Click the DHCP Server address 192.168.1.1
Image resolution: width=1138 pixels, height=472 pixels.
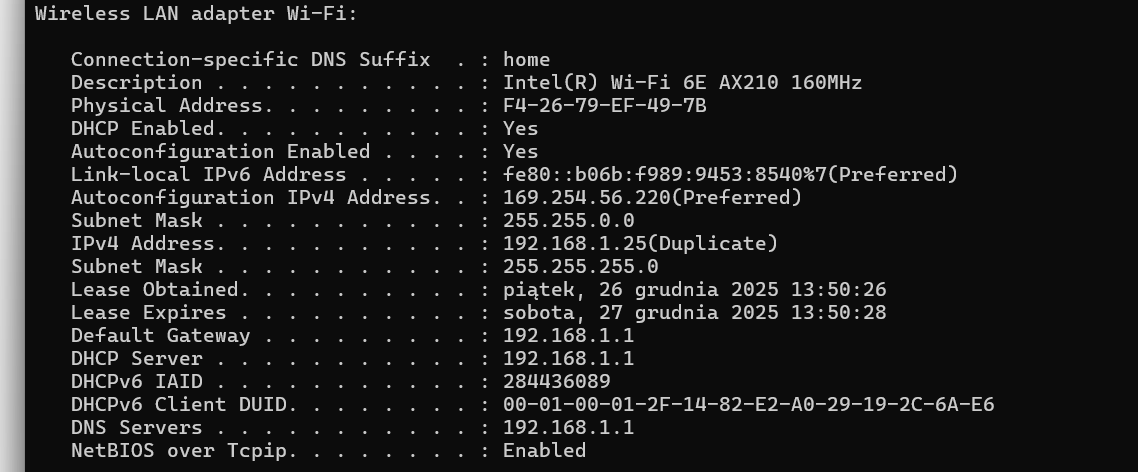(x=568, y=359)
